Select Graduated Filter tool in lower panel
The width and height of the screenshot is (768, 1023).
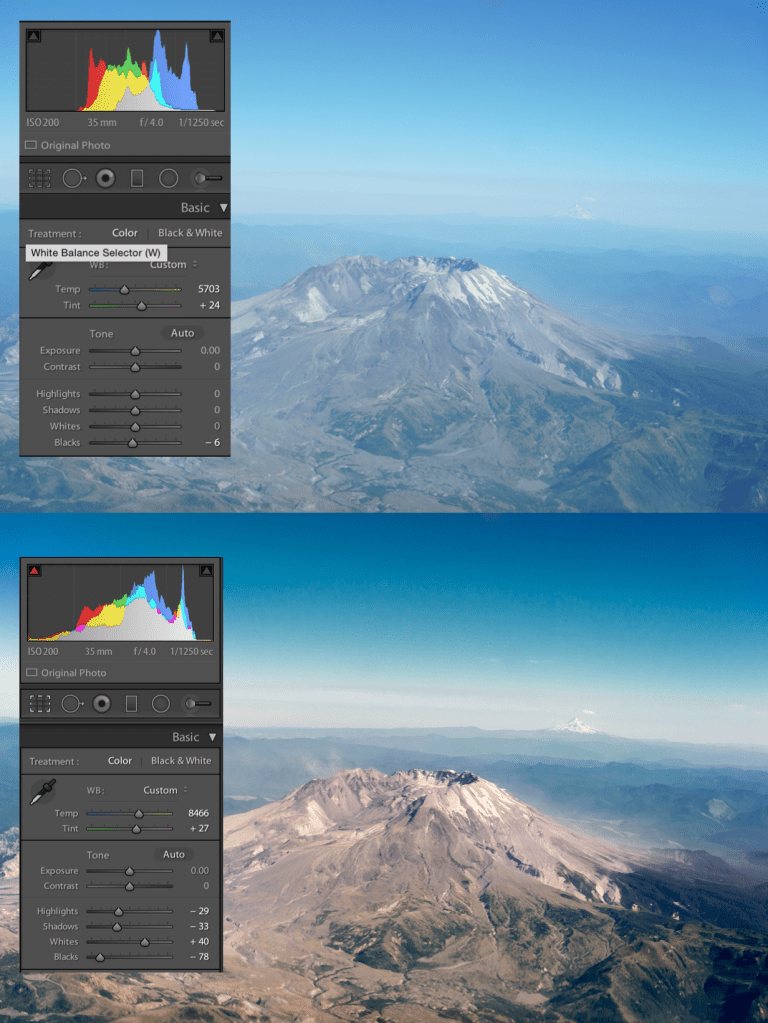[131, 704]
